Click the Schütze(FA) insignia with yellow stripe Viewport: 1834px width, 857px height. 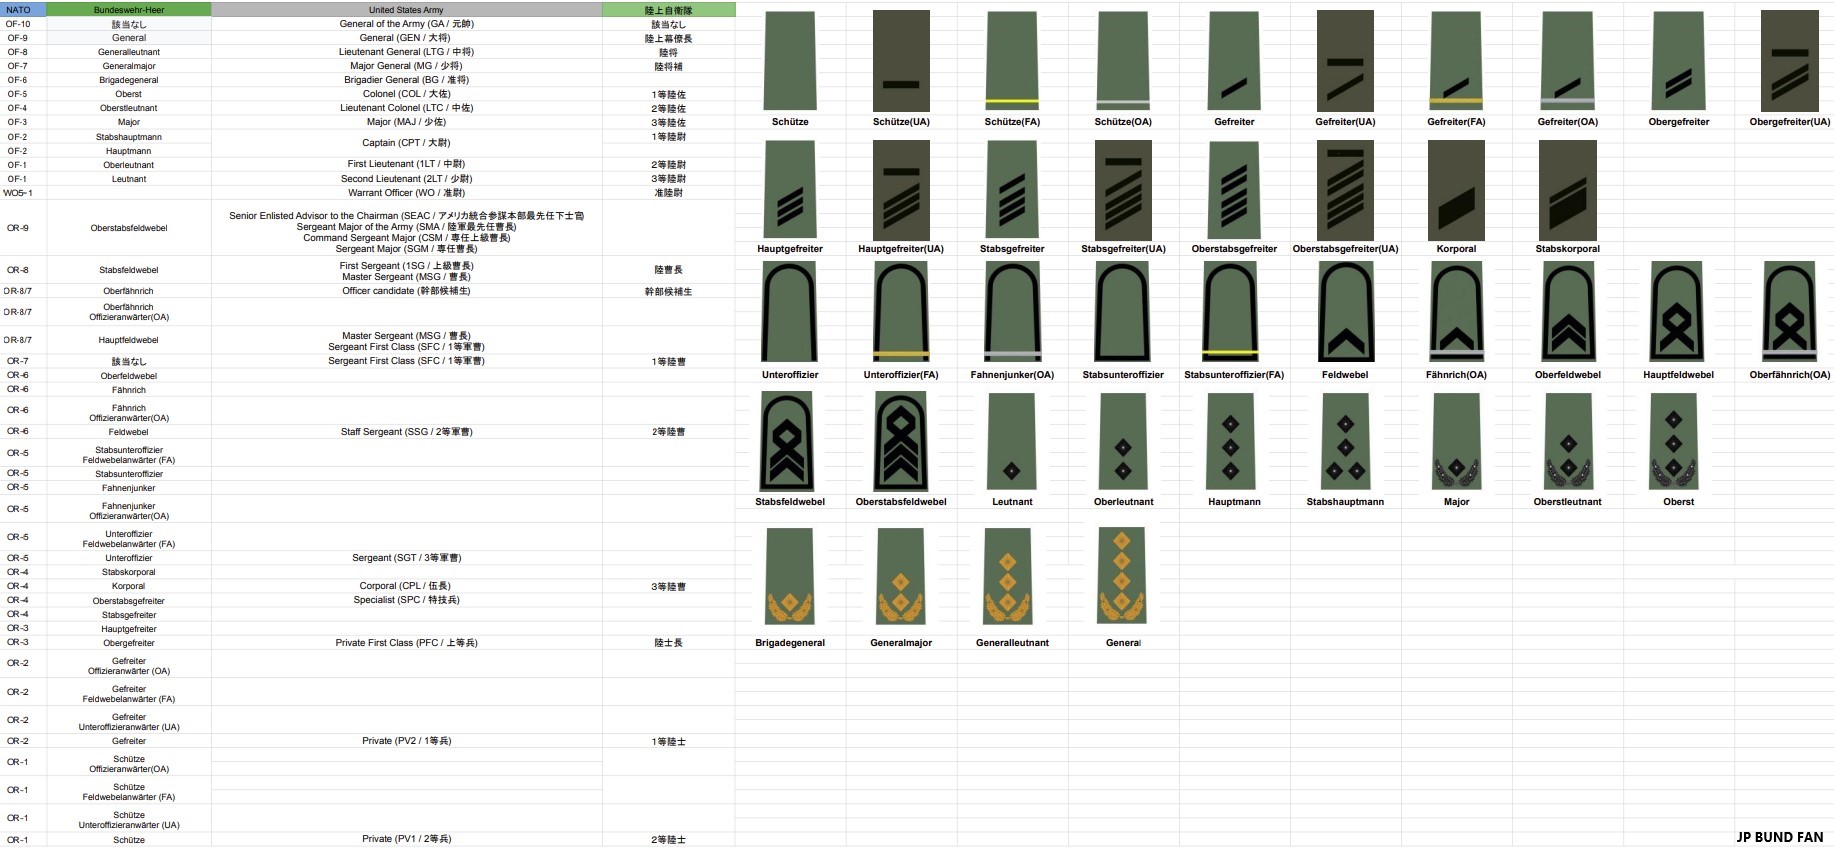click(1012, 61)
